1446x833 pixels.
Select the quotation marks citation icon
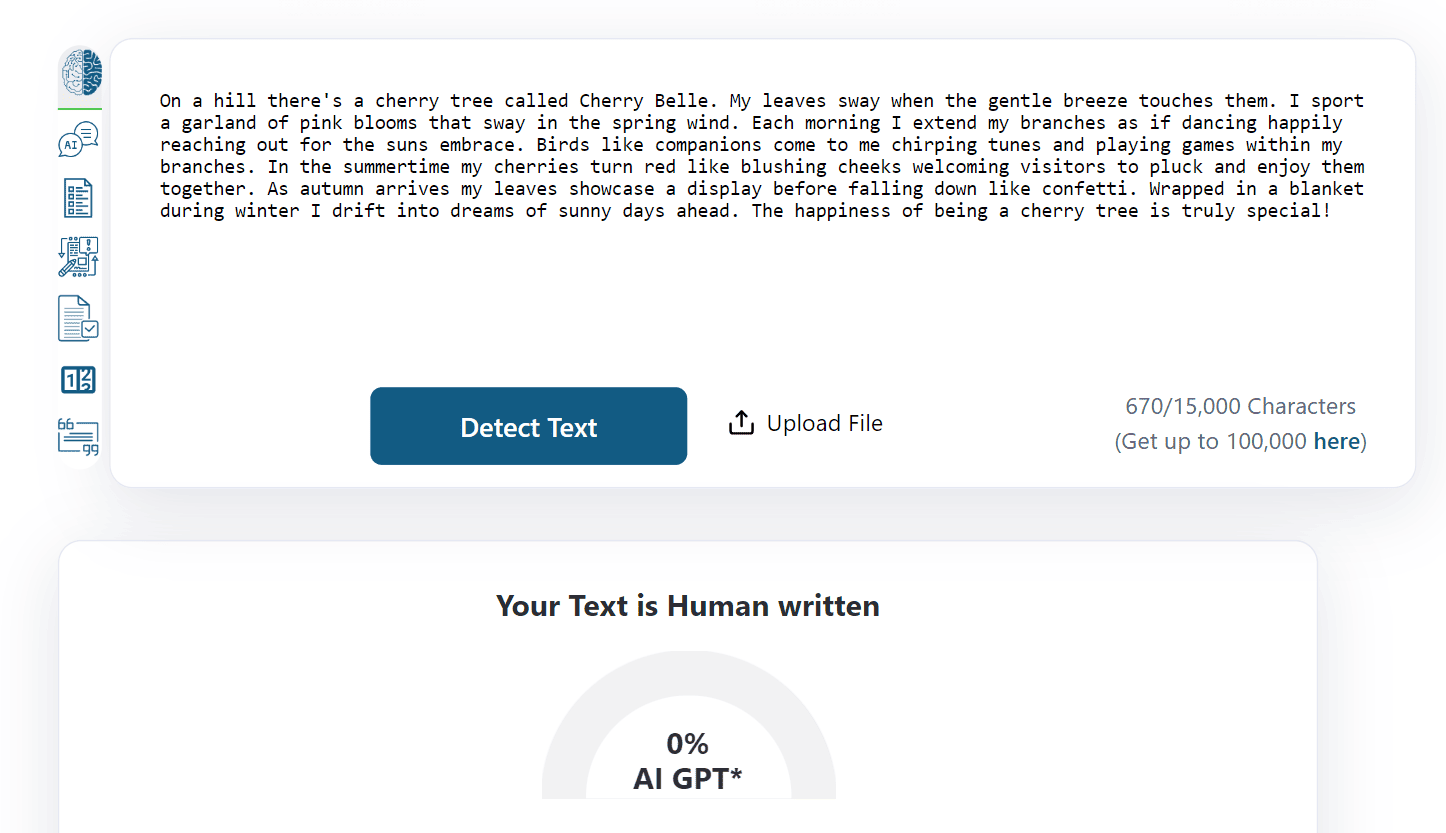point(78,437)
